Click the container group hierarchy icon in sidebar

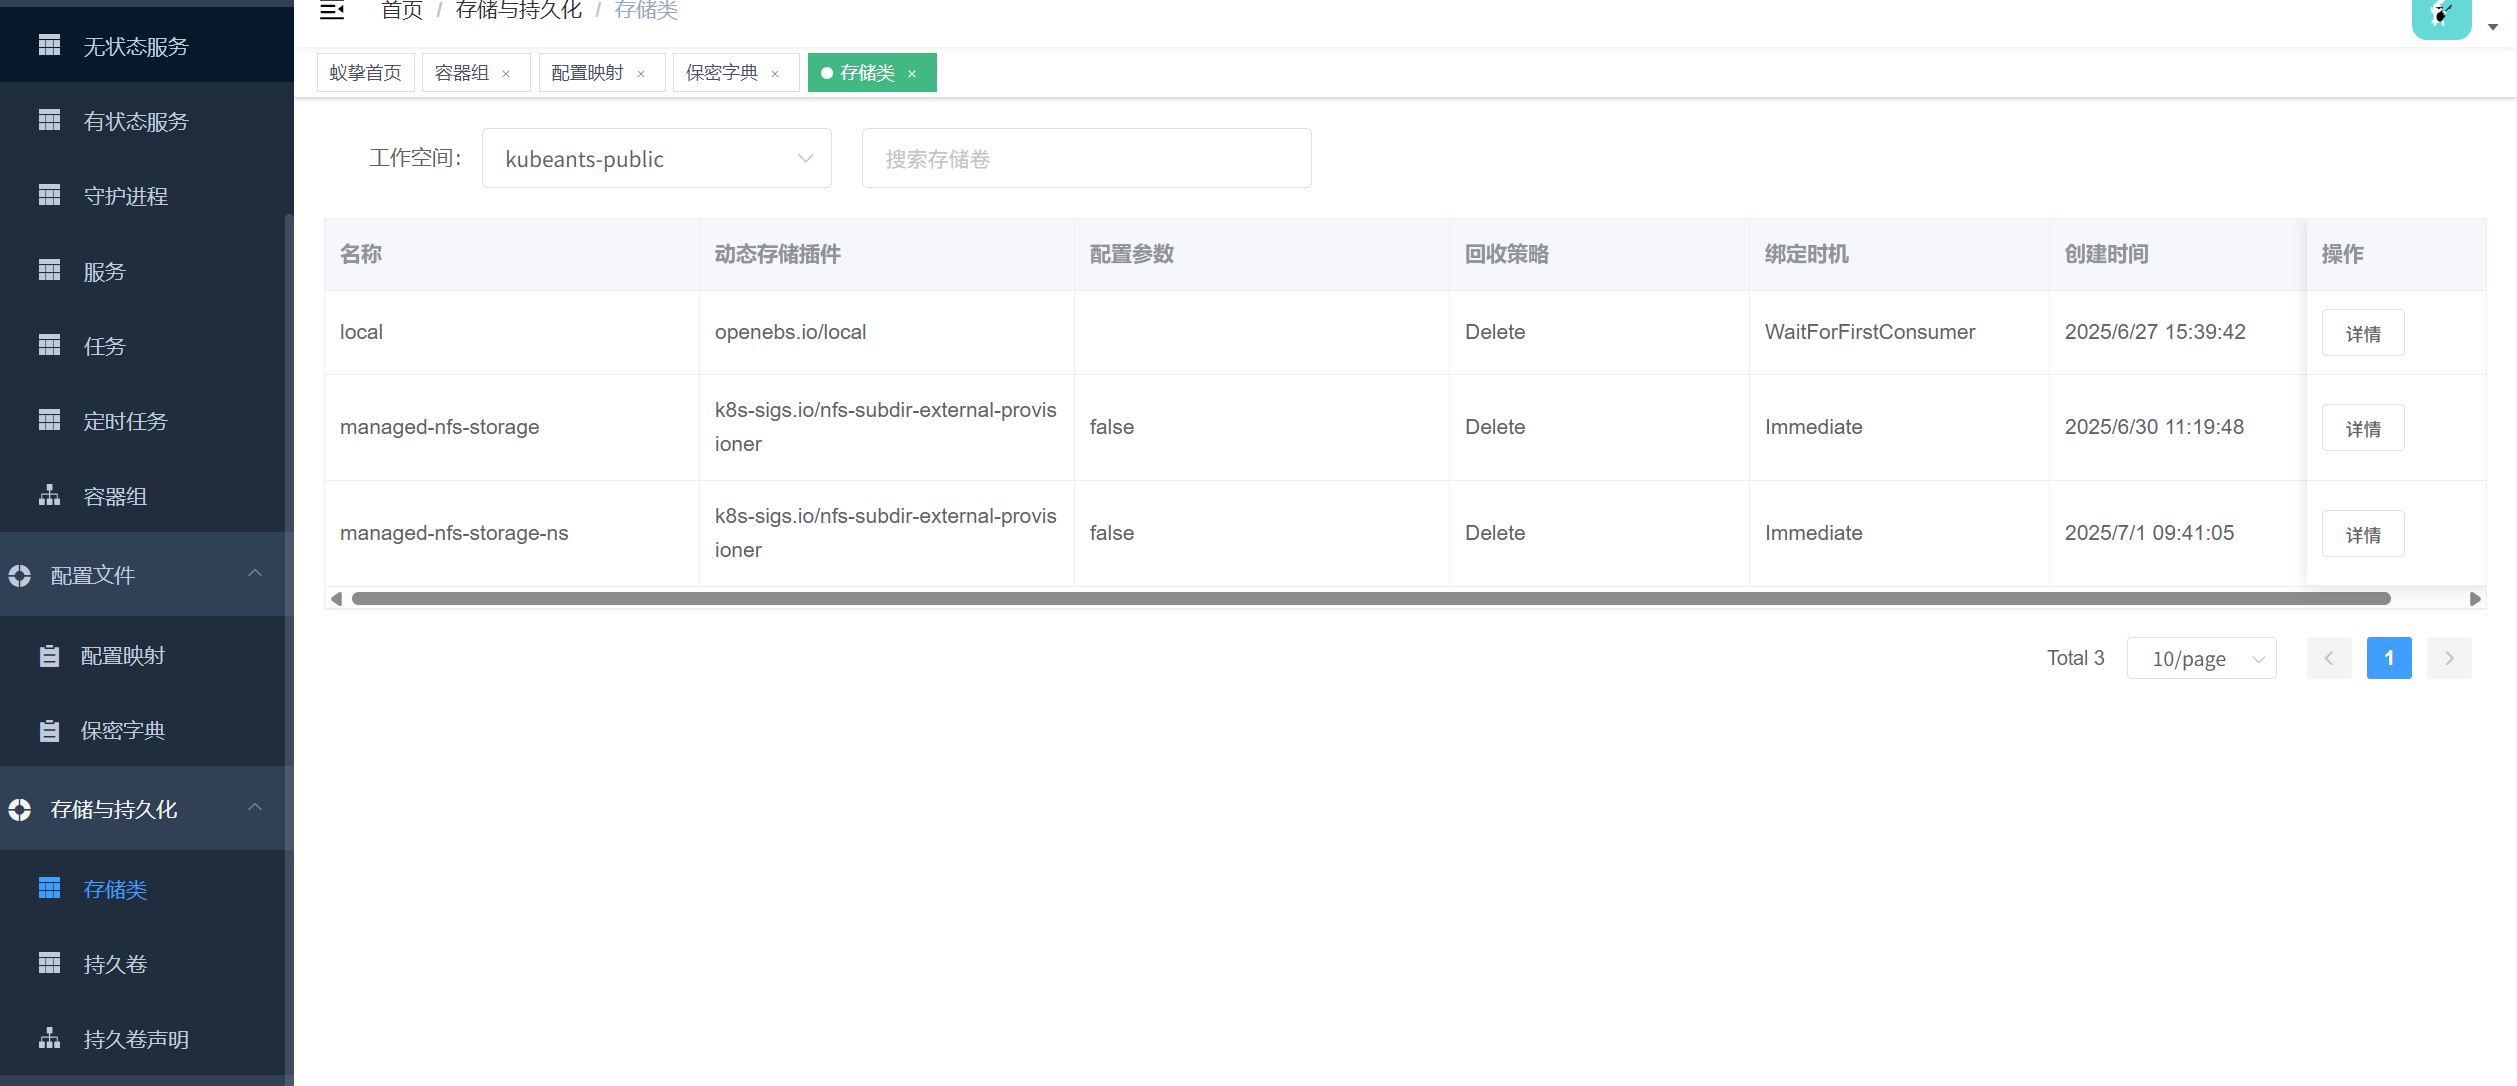click(49, 496)
